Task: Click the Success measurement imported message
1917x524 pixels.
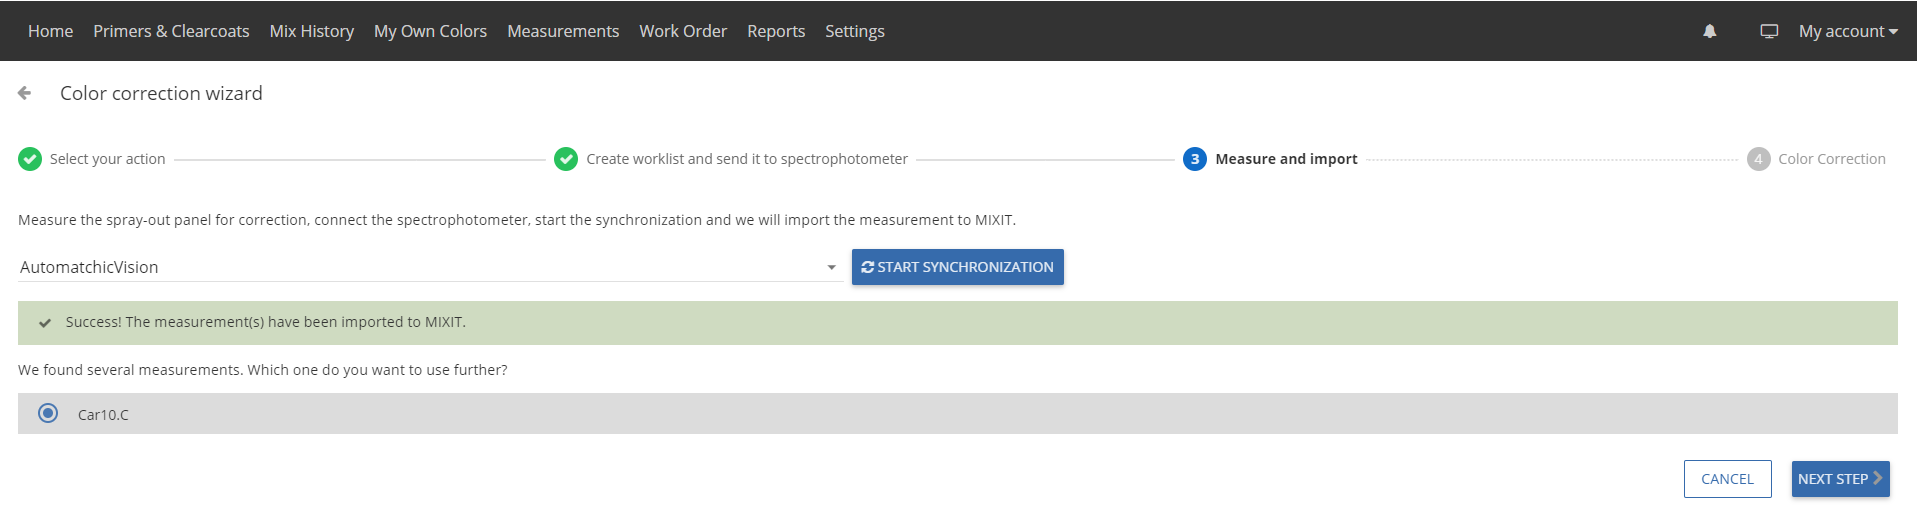Action: [x=266, y=322]
